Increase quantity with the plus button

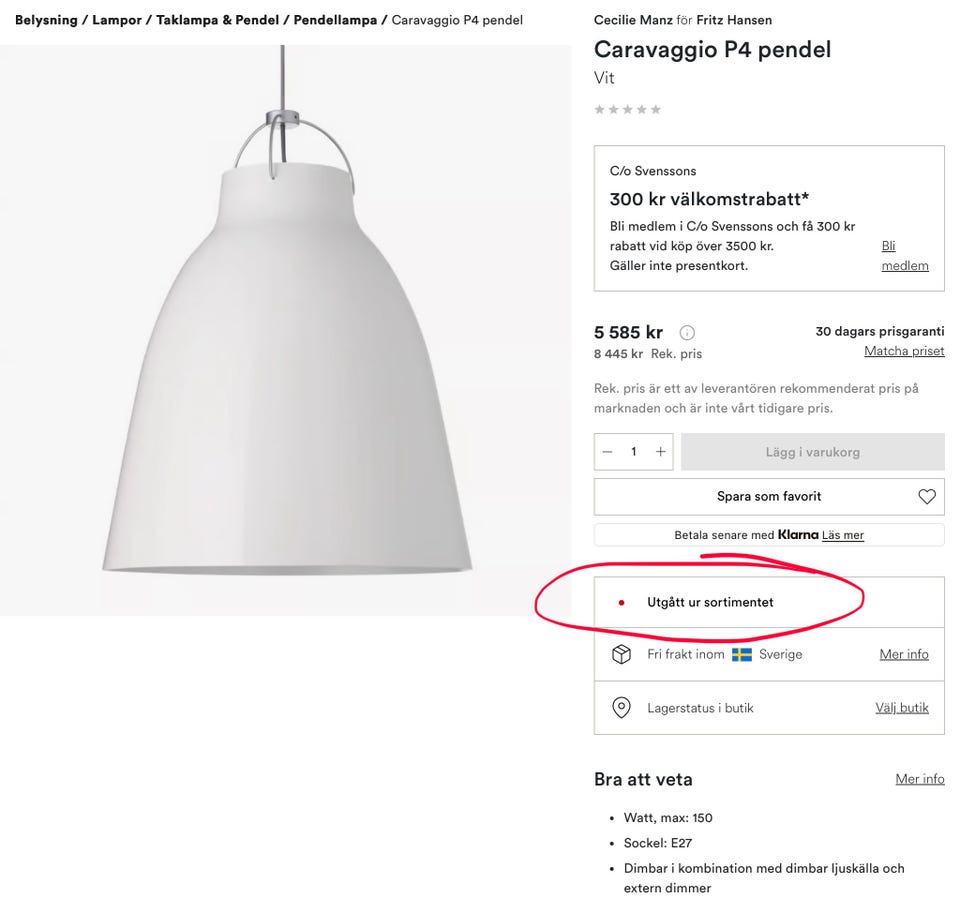(x=660, y=452)
